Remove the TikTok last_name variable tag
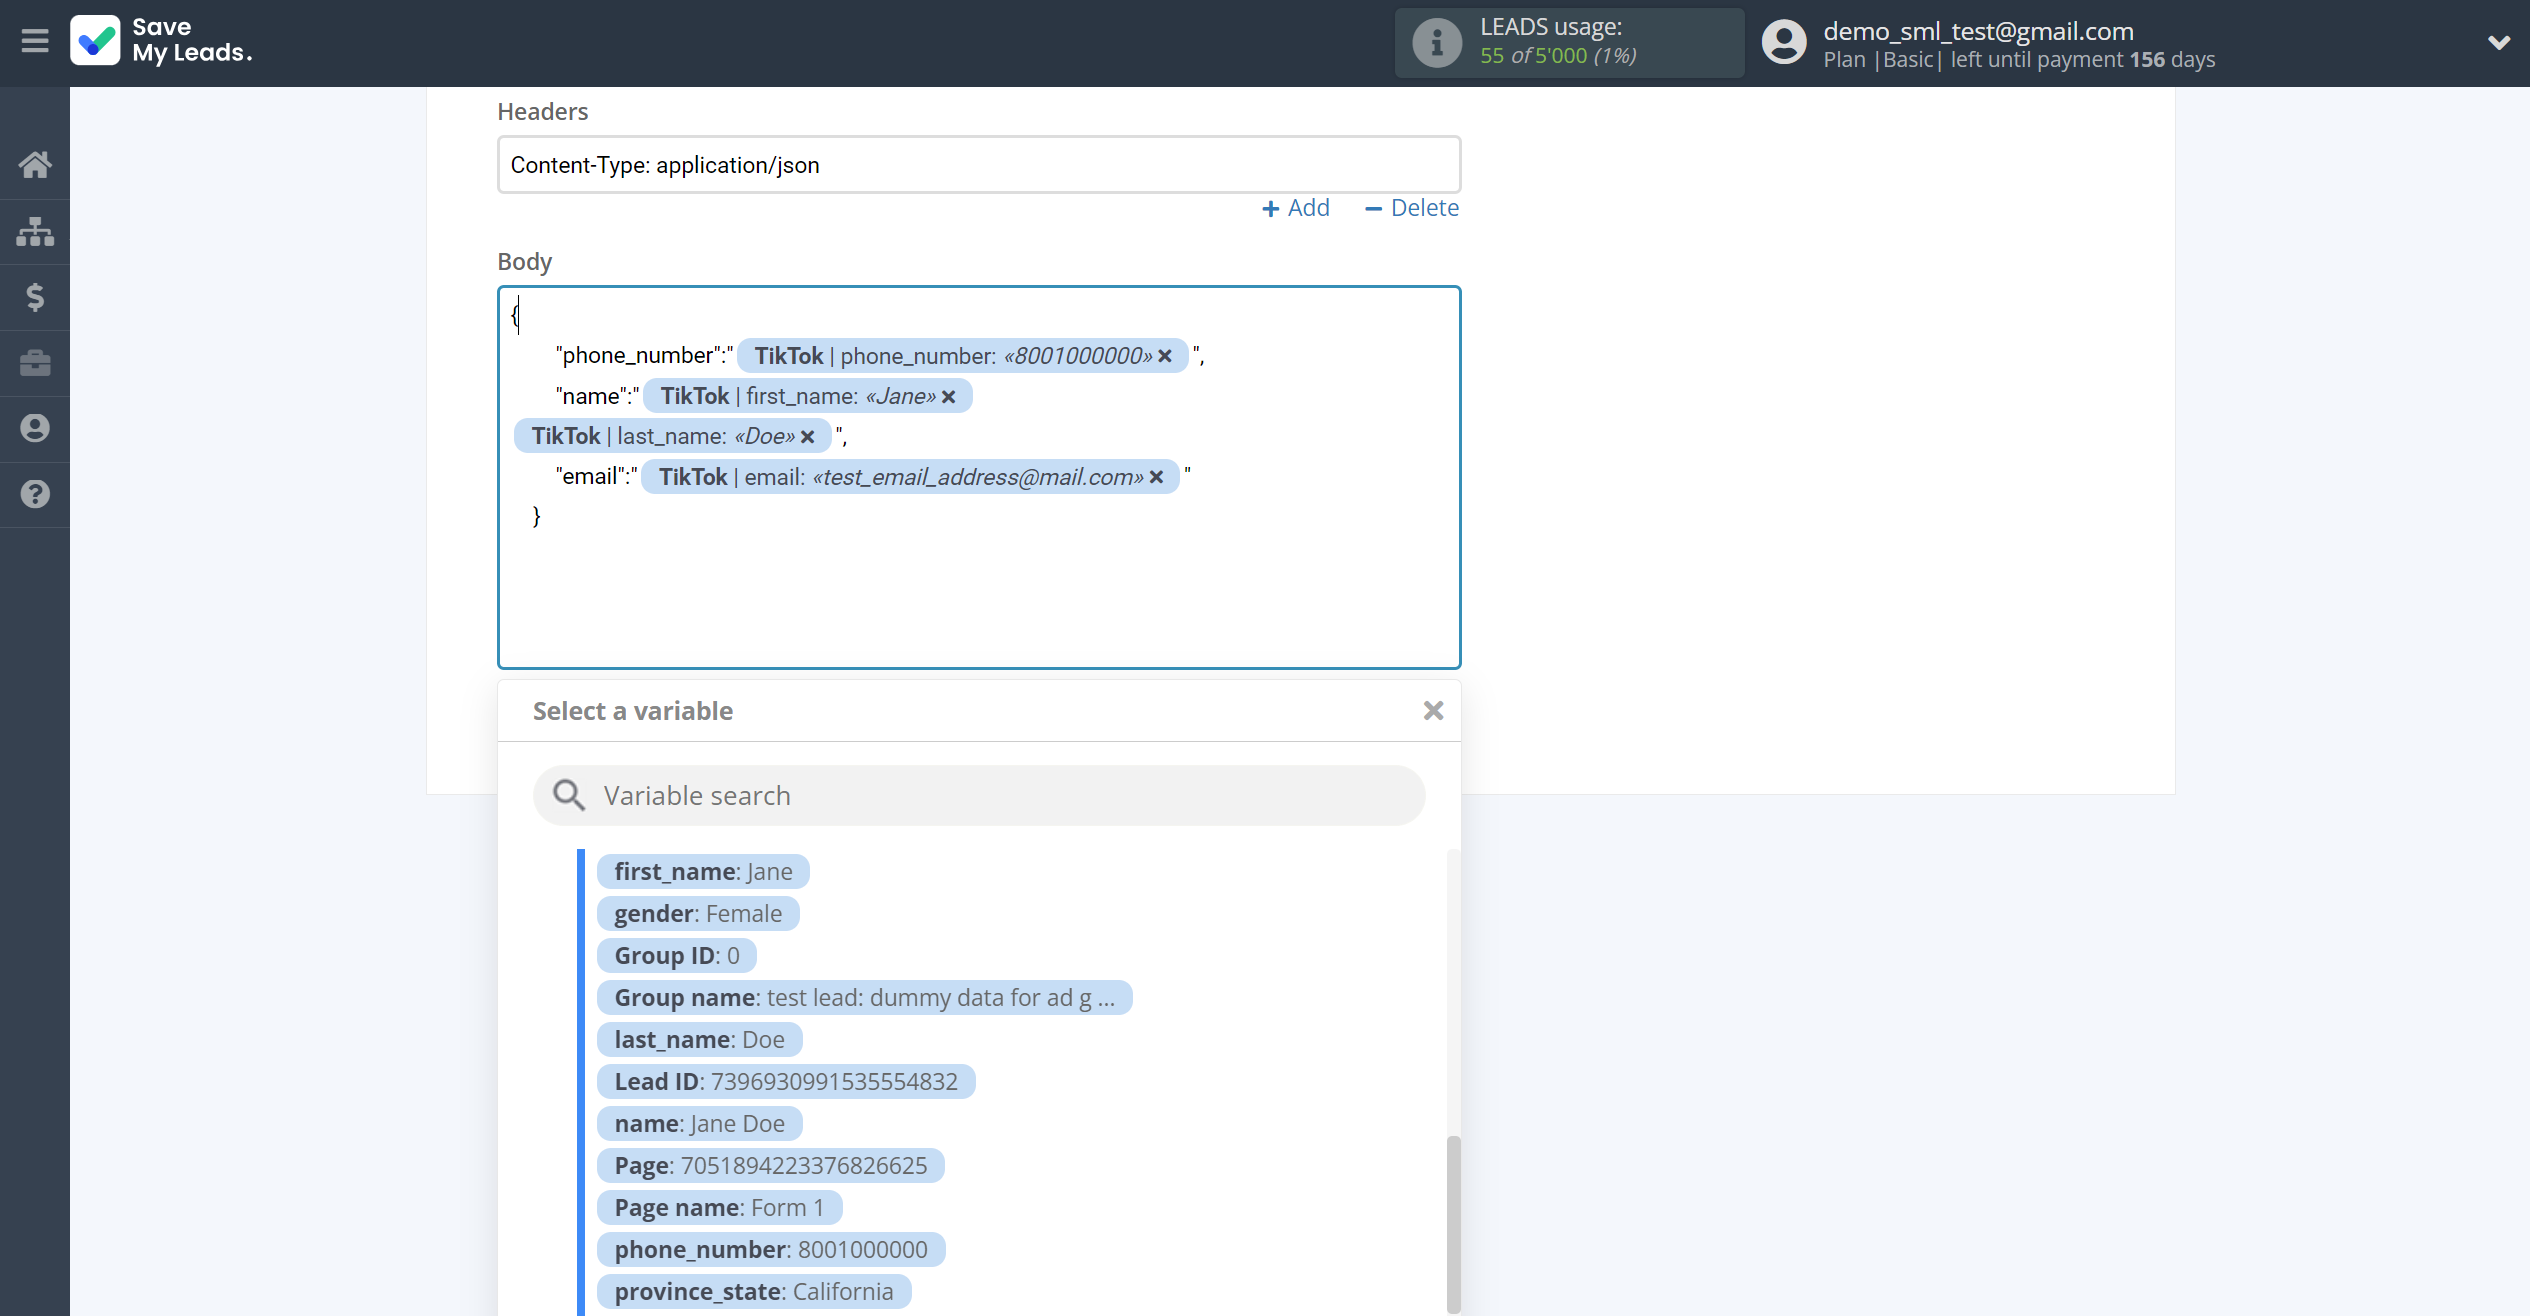Viewport: 2530px width, 1316px height. [x=808, y=437]
